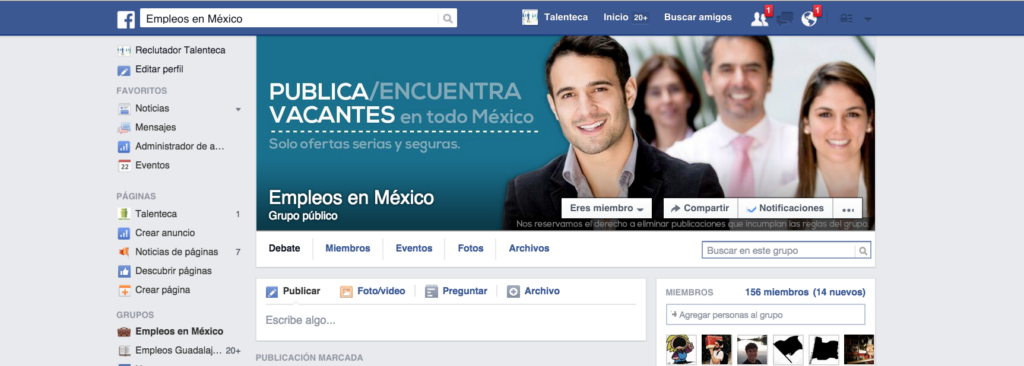Click the Mensajes sidebar icon

tap(124, 127)
